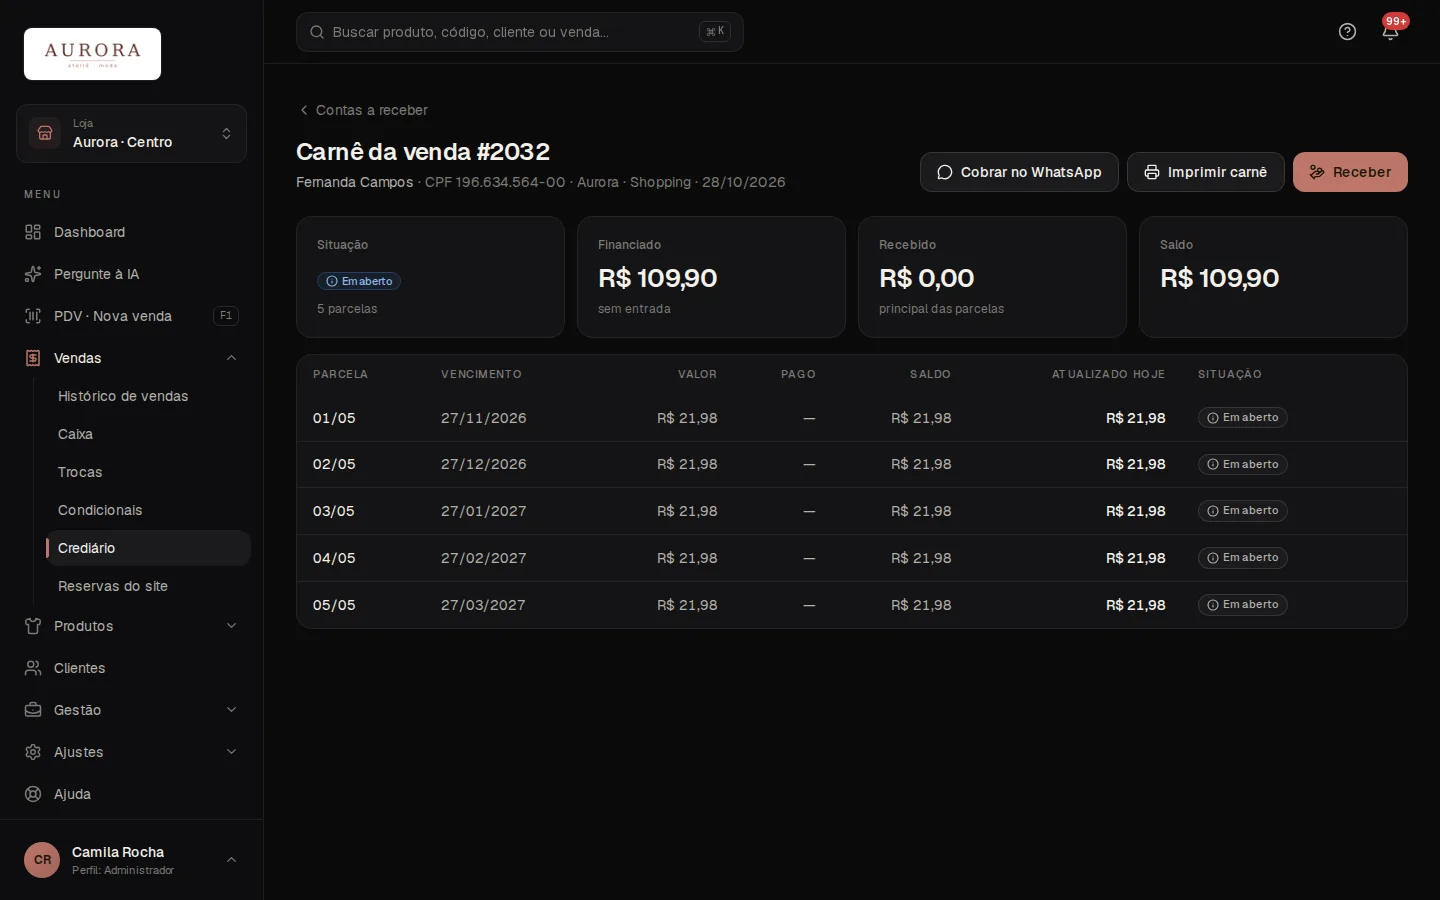This screenshot has height=900, width=1440.
Task: Click Em aberto status for 04/05
Action: [1242, 558]
